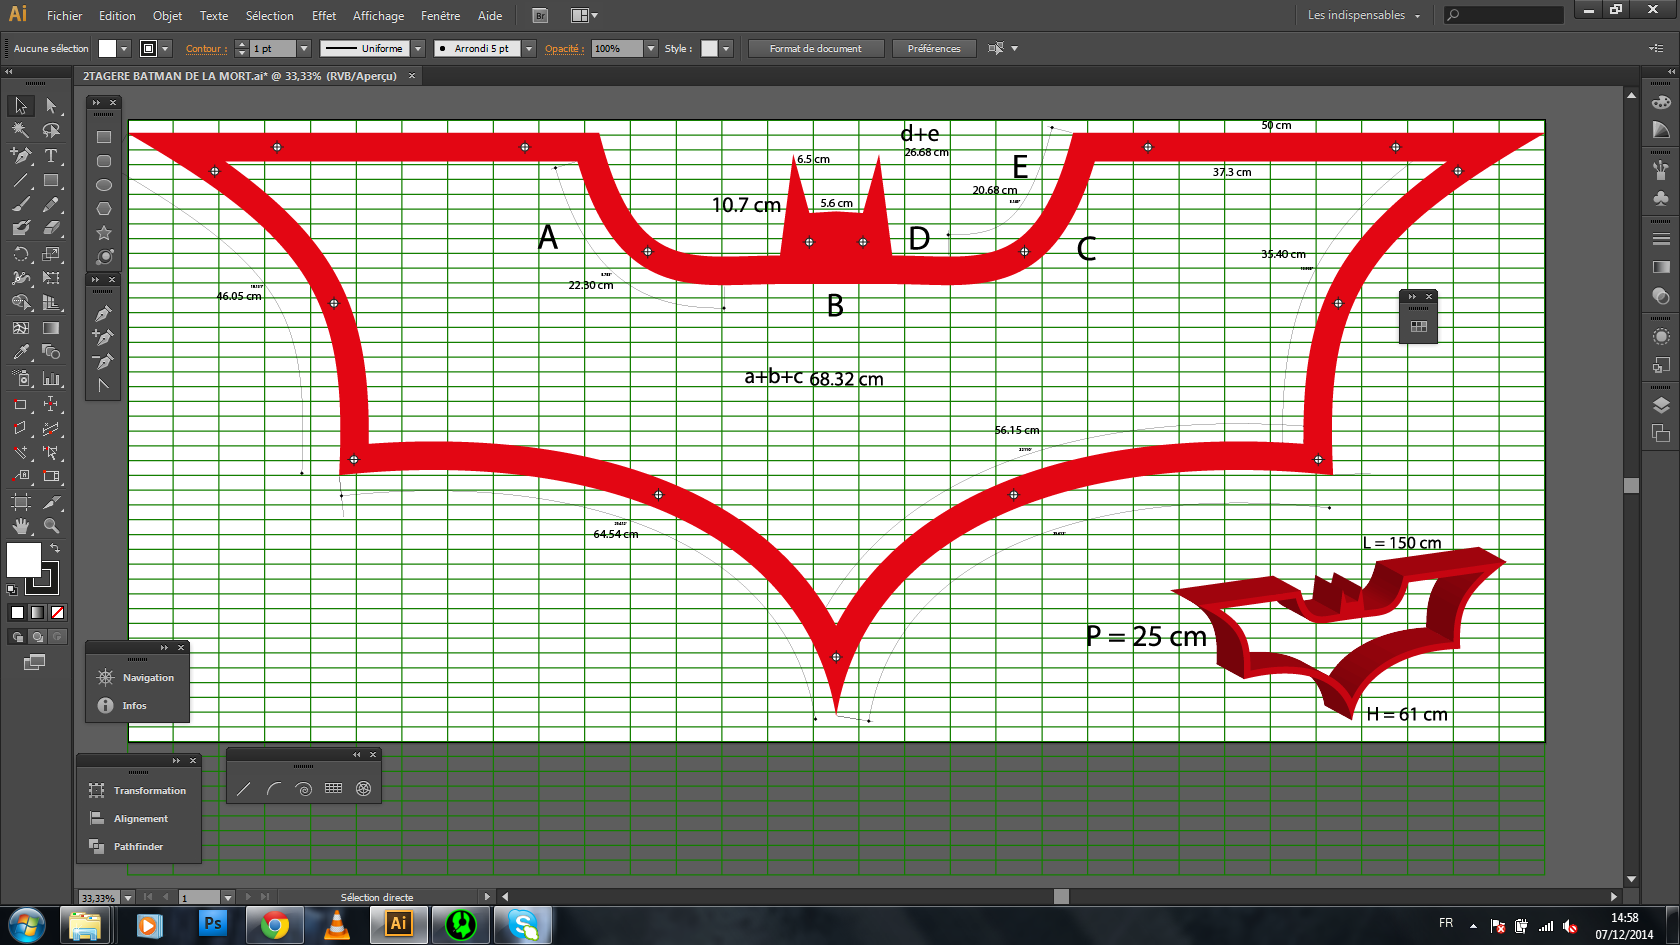Open the Arrondi 5 pt brush dropdown
Image resolution: width=1680 pixels, height=945 pixels.
click(x=529, y=48)
